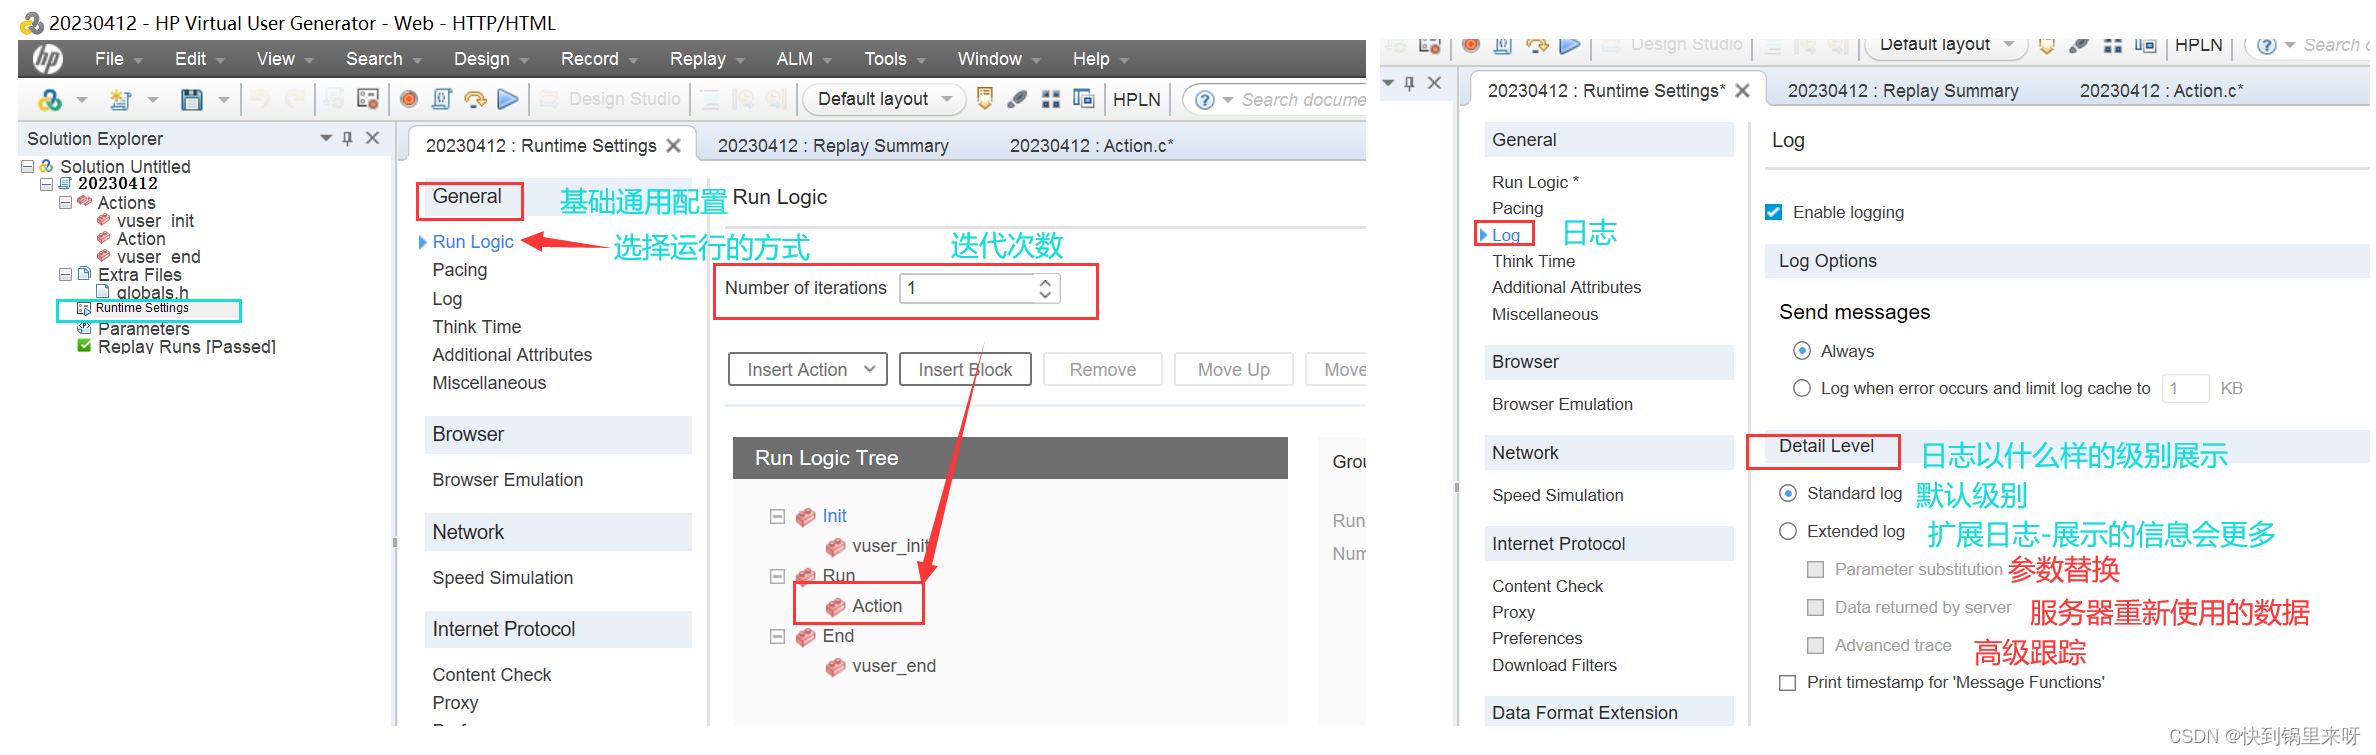This screenshot has height=755, width=2376.
Task: Close the Runtime Settings* tab in Log window
Action: tap(1743, 91)
